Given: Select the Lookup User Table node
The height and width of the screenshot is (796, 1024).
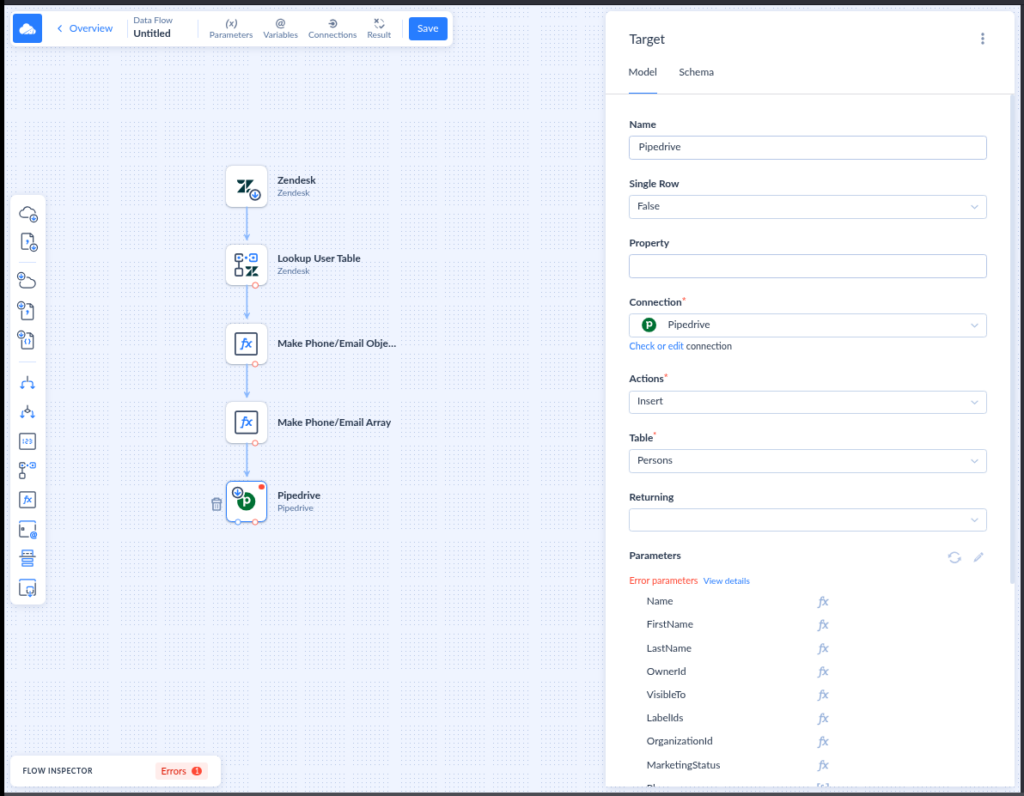Looking at the screenshot, I should coord(246,265).
